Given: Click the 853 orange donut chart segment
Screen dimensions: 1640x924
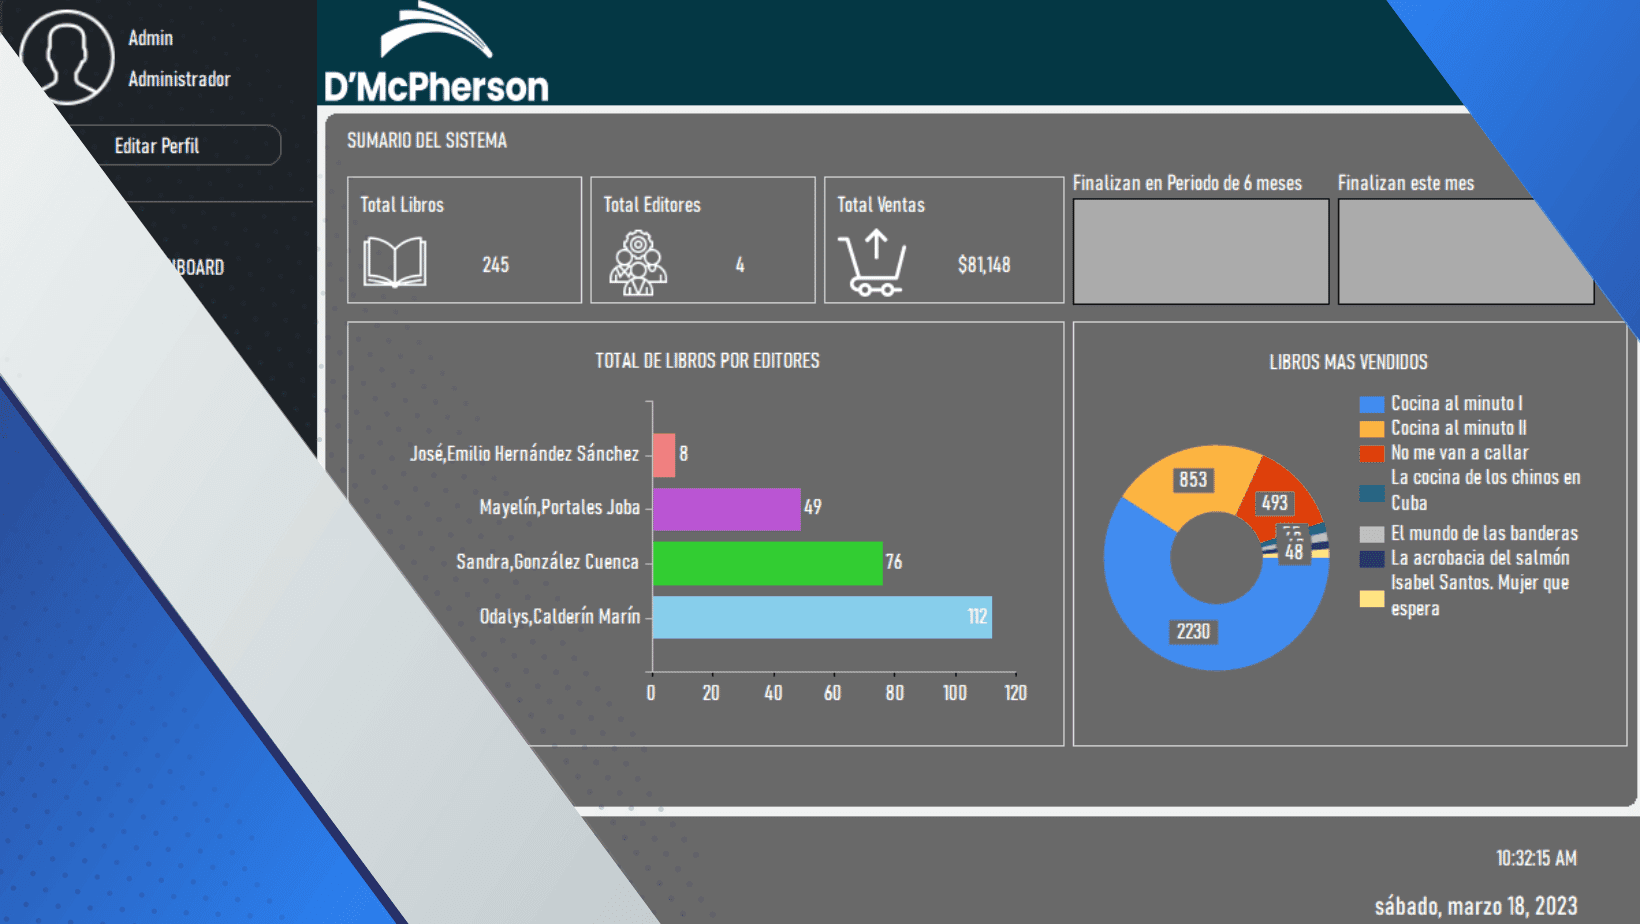Looking at the screenshot, I should [1192, 480].
